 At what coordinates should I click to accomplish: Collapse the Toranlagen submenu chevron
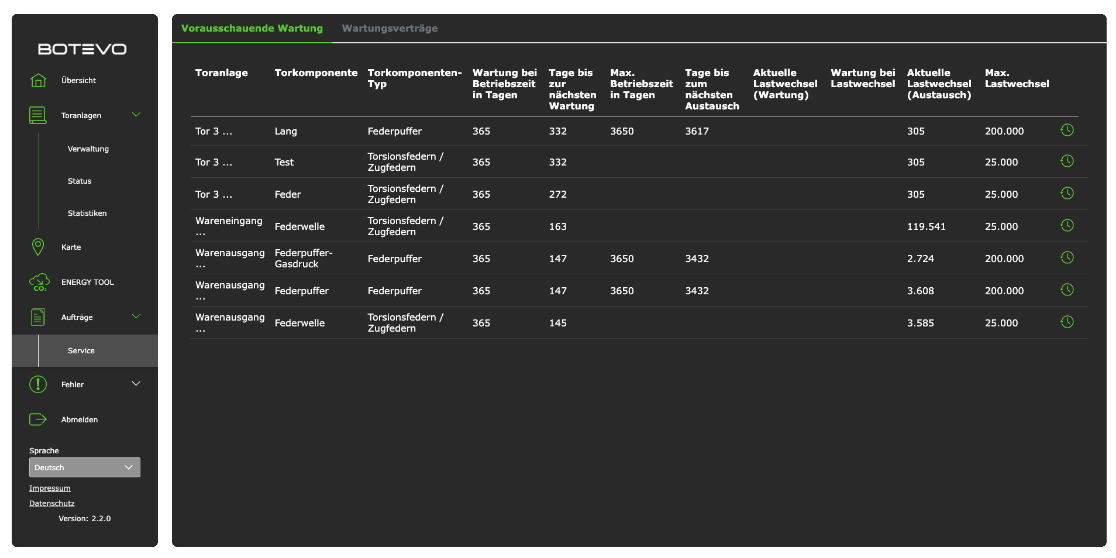click(136, 115)
